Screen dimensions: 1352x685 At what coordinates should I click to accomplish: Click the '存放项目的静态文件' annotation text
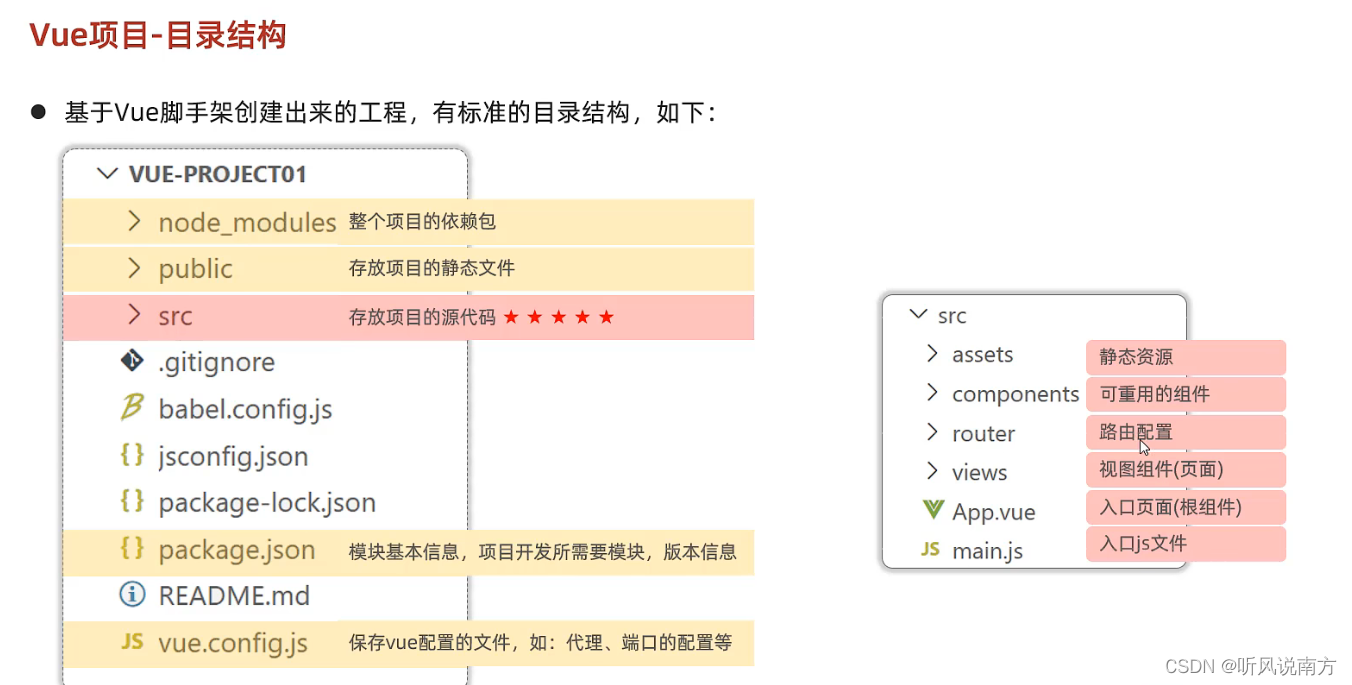click(432, 268)
